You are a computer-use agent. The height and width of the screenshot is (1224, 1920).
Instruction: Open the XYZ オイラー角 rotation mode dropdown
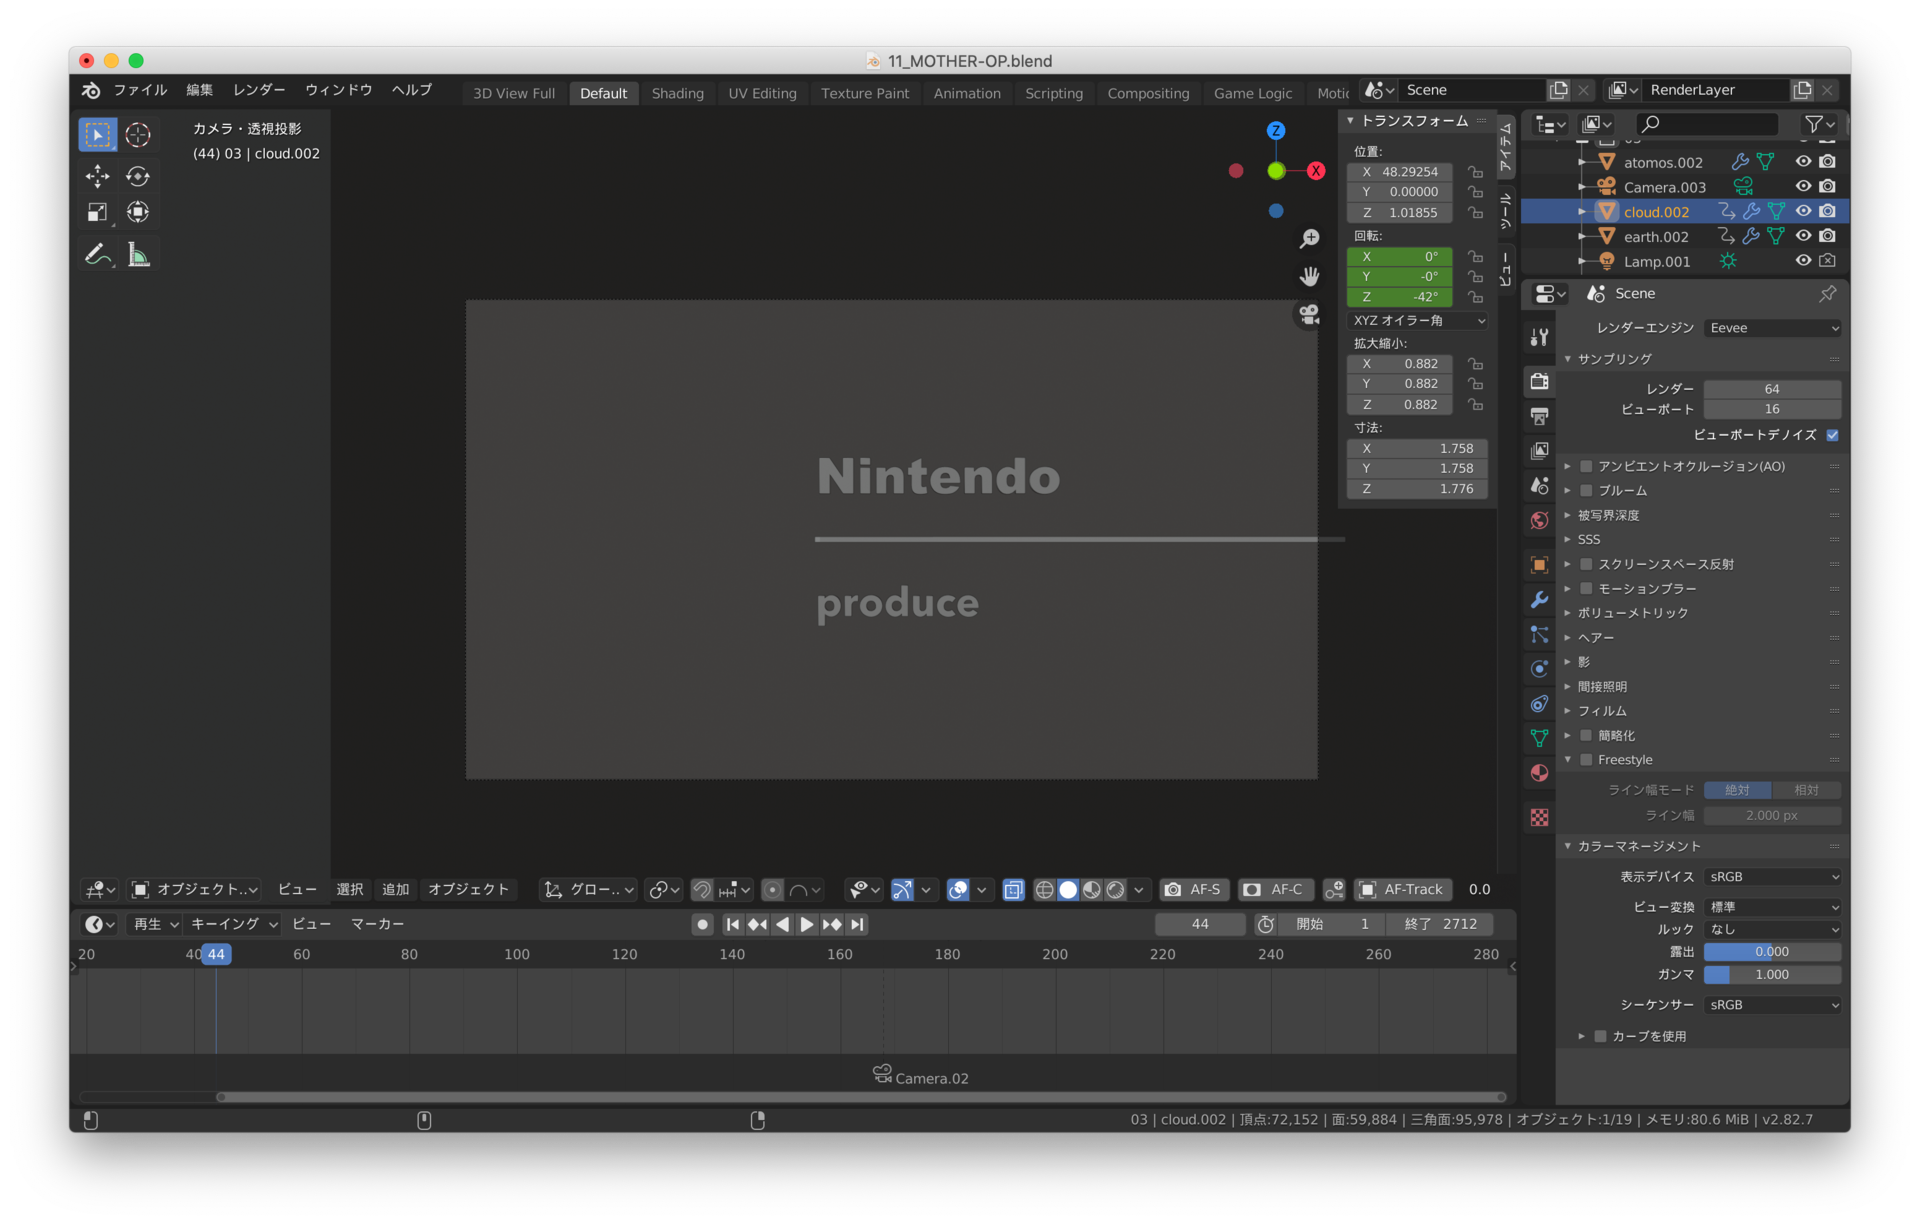pyautogui.click(x=1417, y=321)
